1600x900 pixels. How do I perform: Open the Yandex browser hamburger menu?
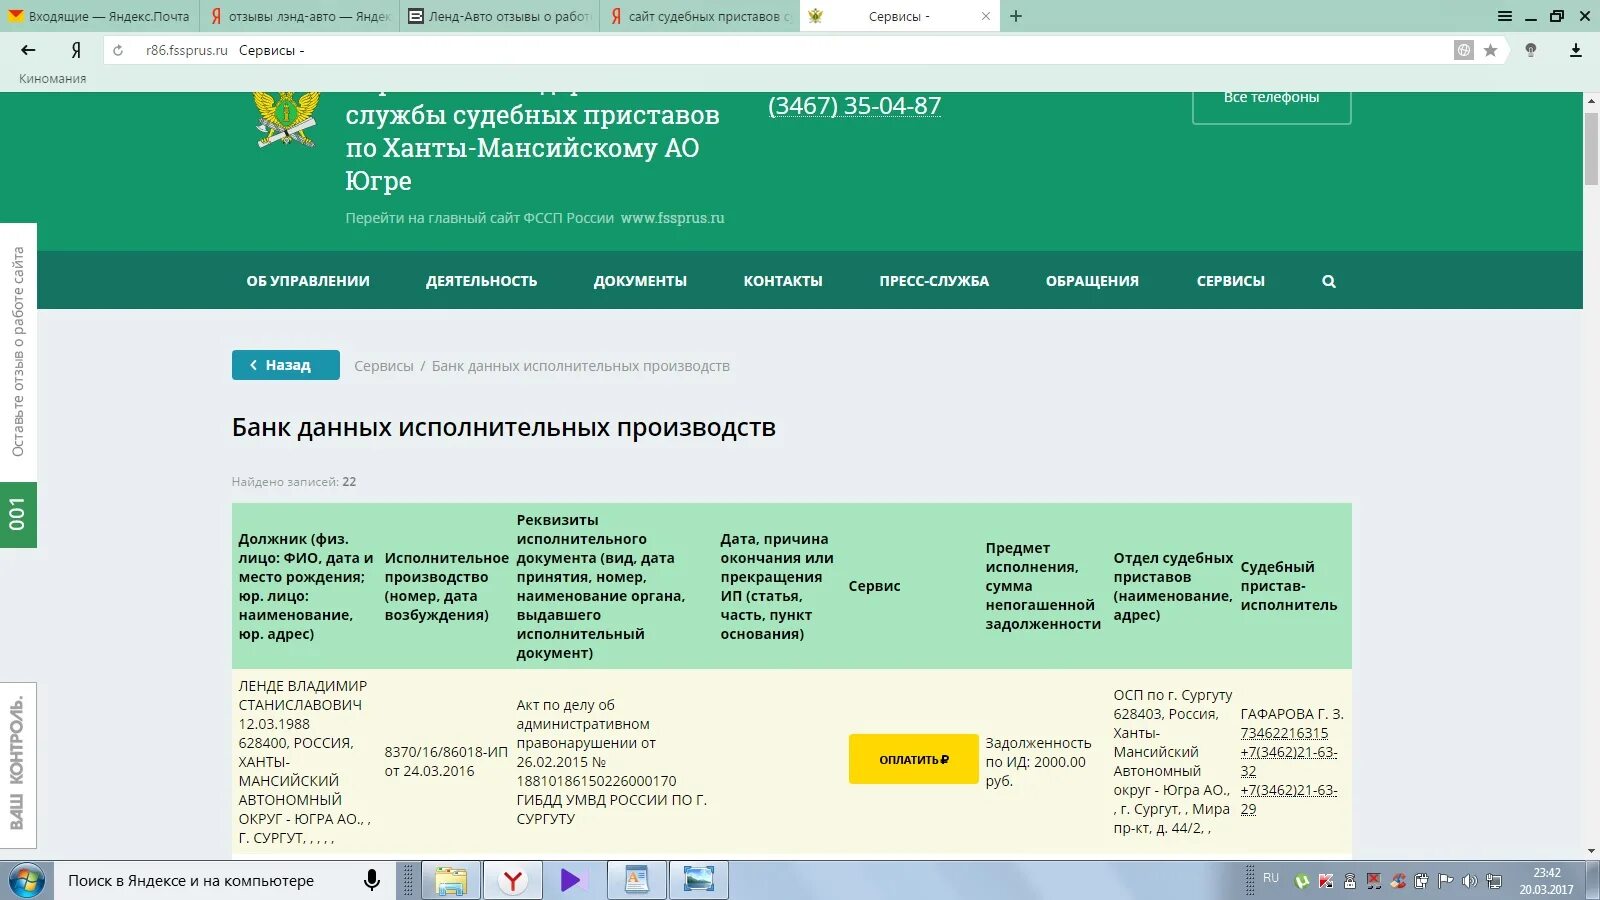pyautogui.click(x=1504, y=16)
